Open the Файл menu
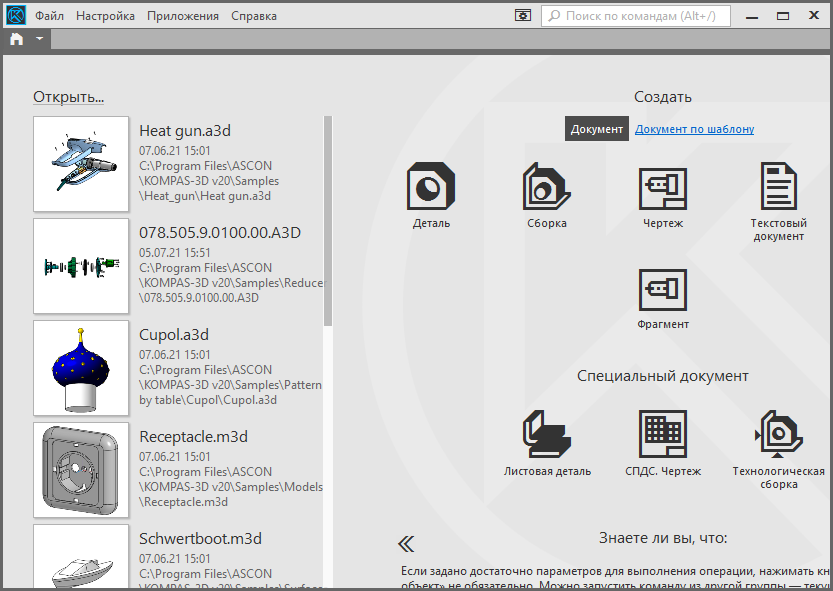The height and width of the screenshot is (591, 833). point(49,16)
